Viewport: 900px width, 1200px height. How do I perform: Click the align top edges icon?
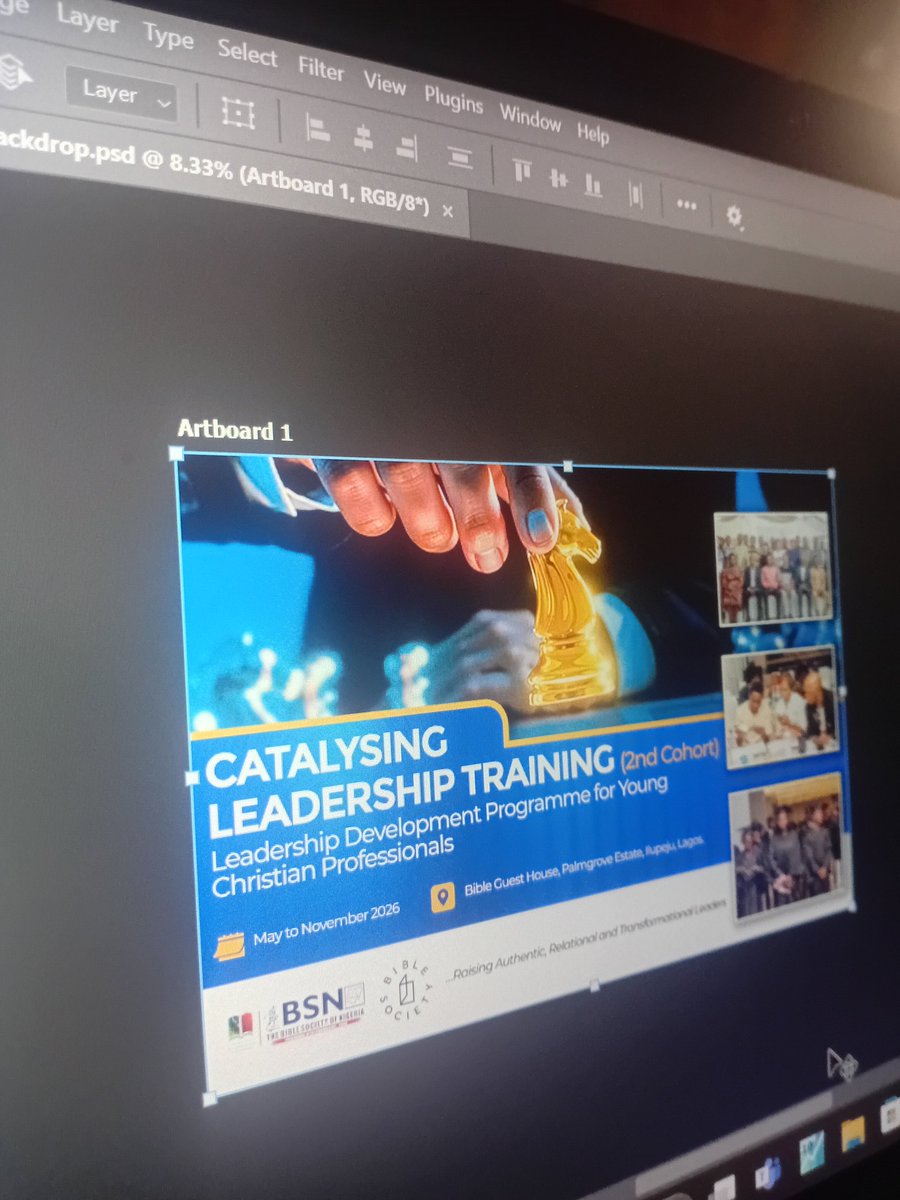click(x=522, y=172)
